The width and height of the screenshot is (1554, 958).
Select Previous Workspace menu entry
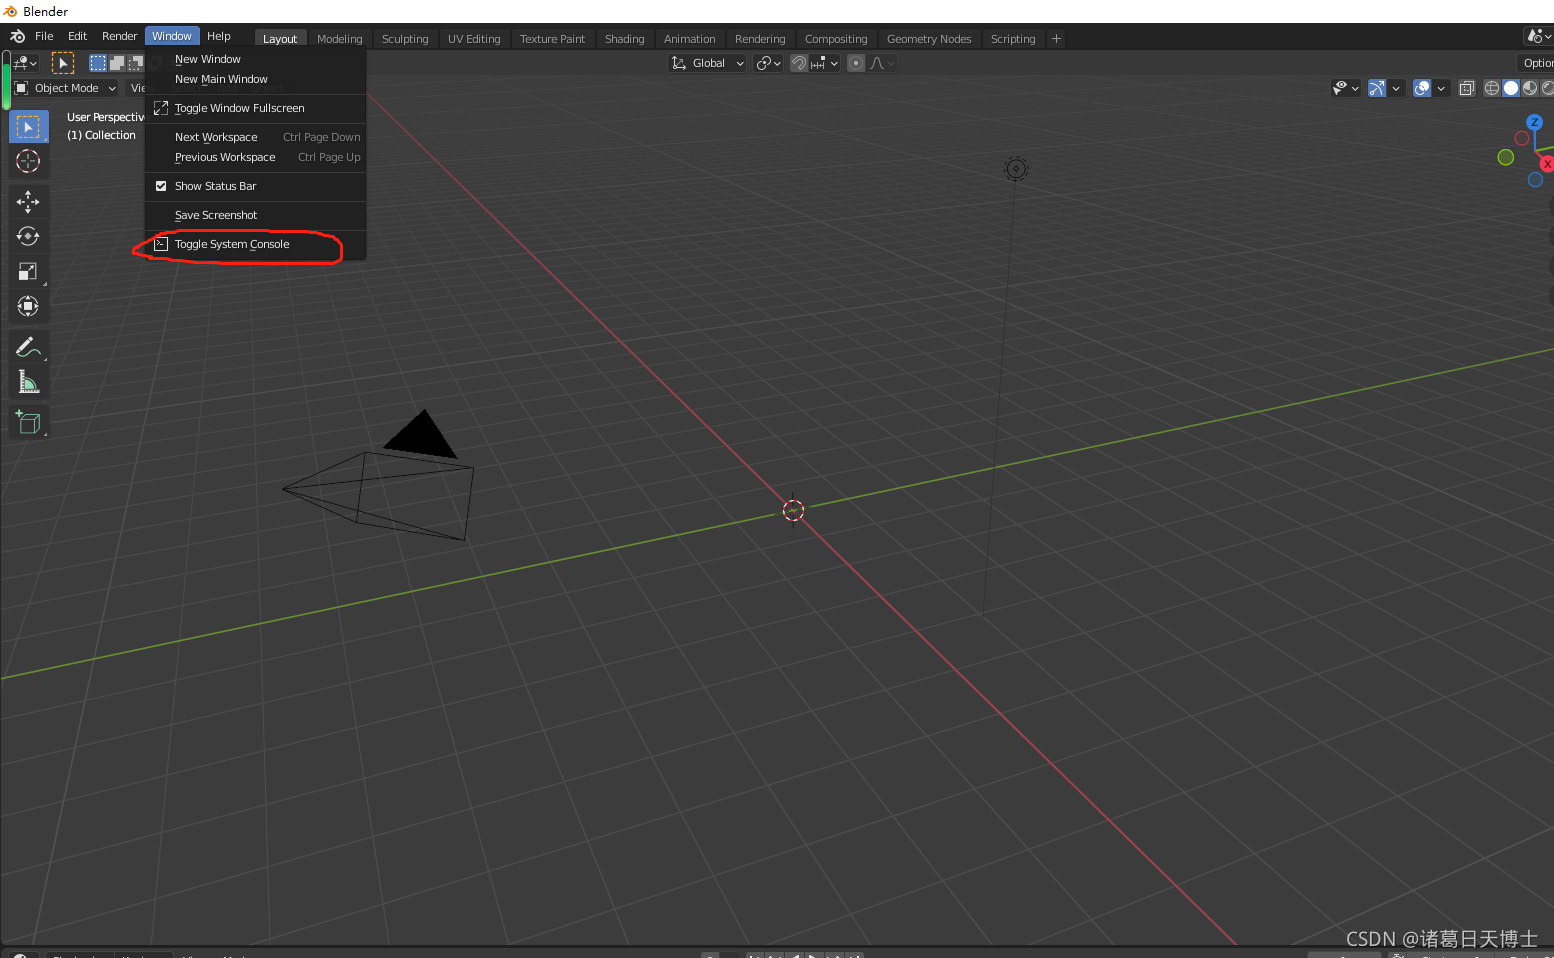(x=256, y=157)
